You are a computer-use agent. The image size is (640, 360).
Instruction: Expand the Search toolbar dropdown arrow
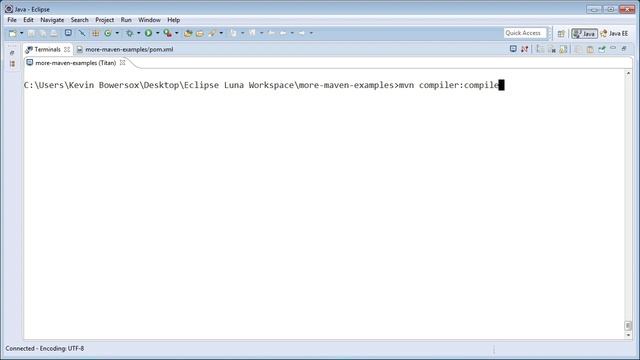coord(221,33)
